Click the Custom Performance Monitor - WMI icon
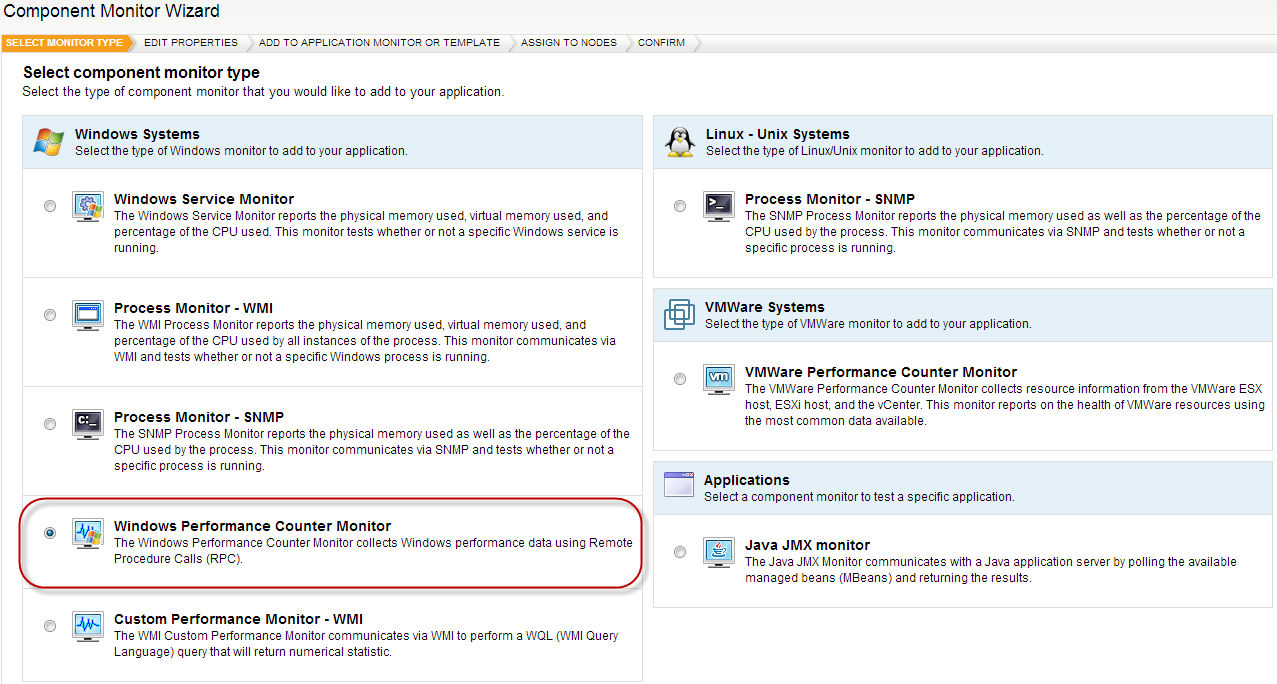Screen dimensions: 1277x684 tap(88, 626)
